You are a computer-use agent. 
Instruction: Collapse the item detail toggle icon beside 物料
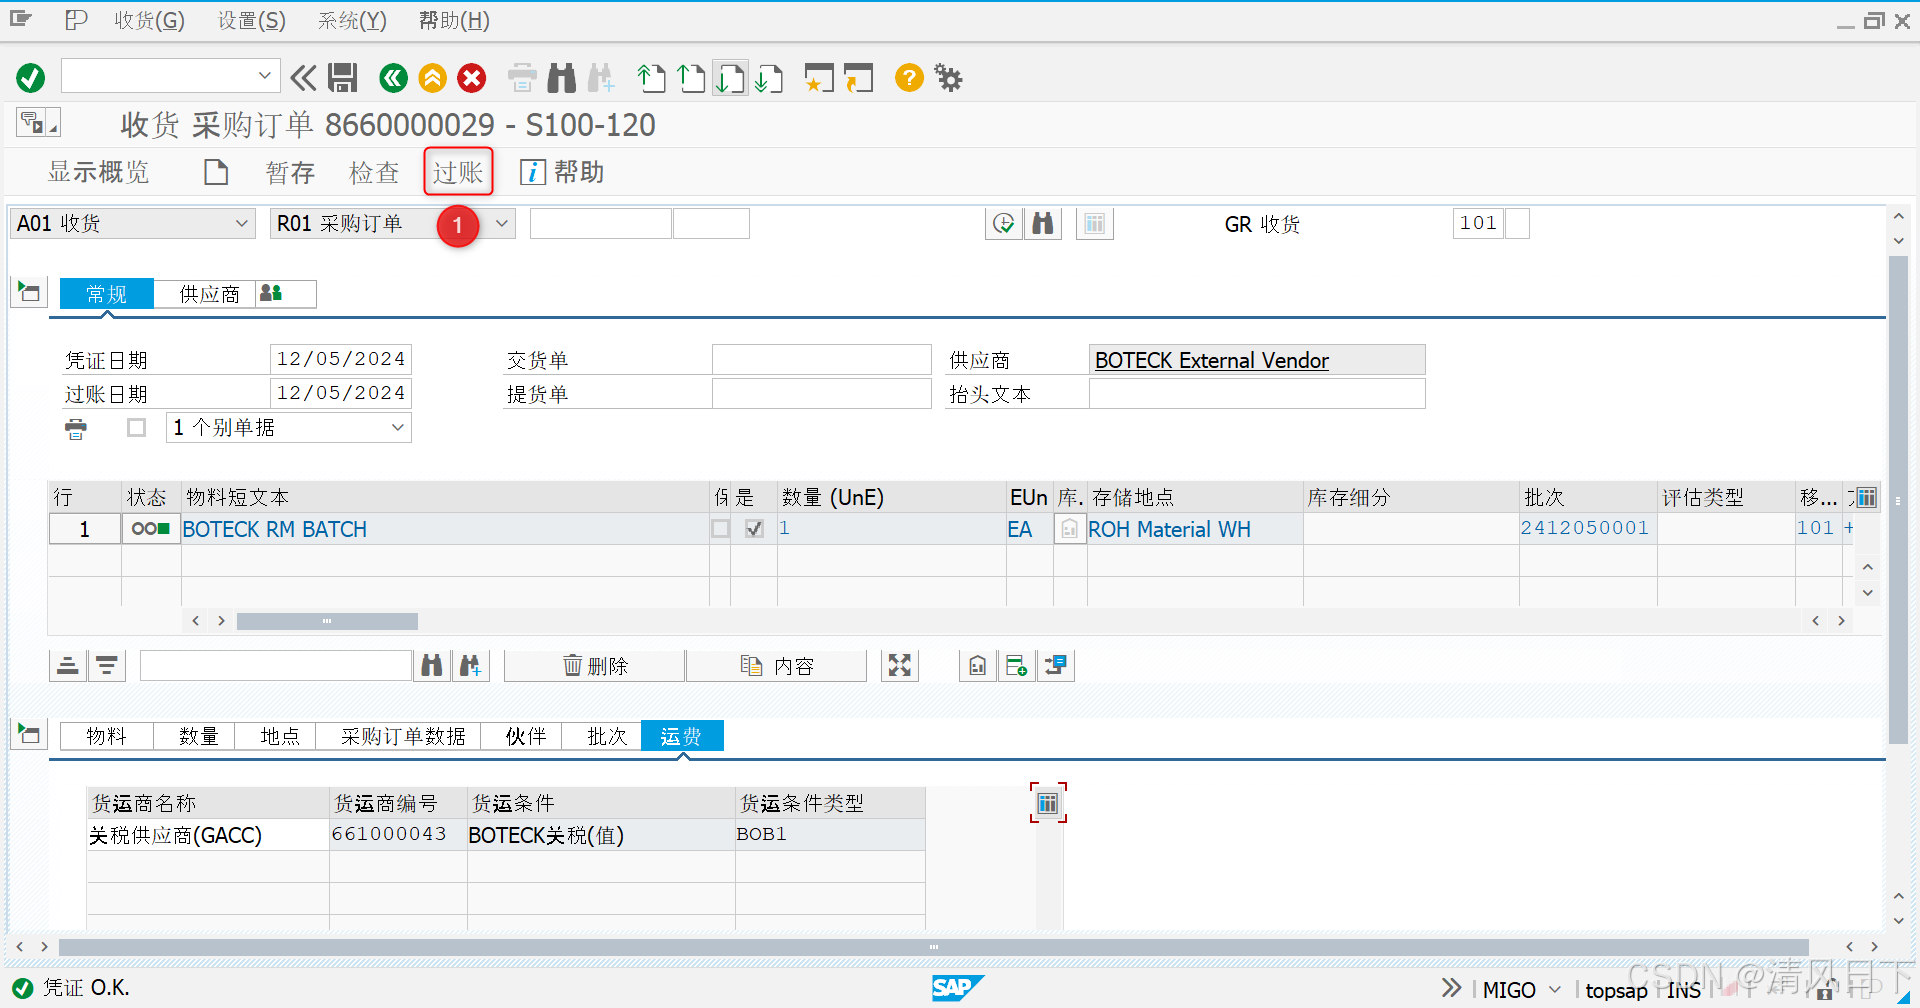tap(29, 734)
